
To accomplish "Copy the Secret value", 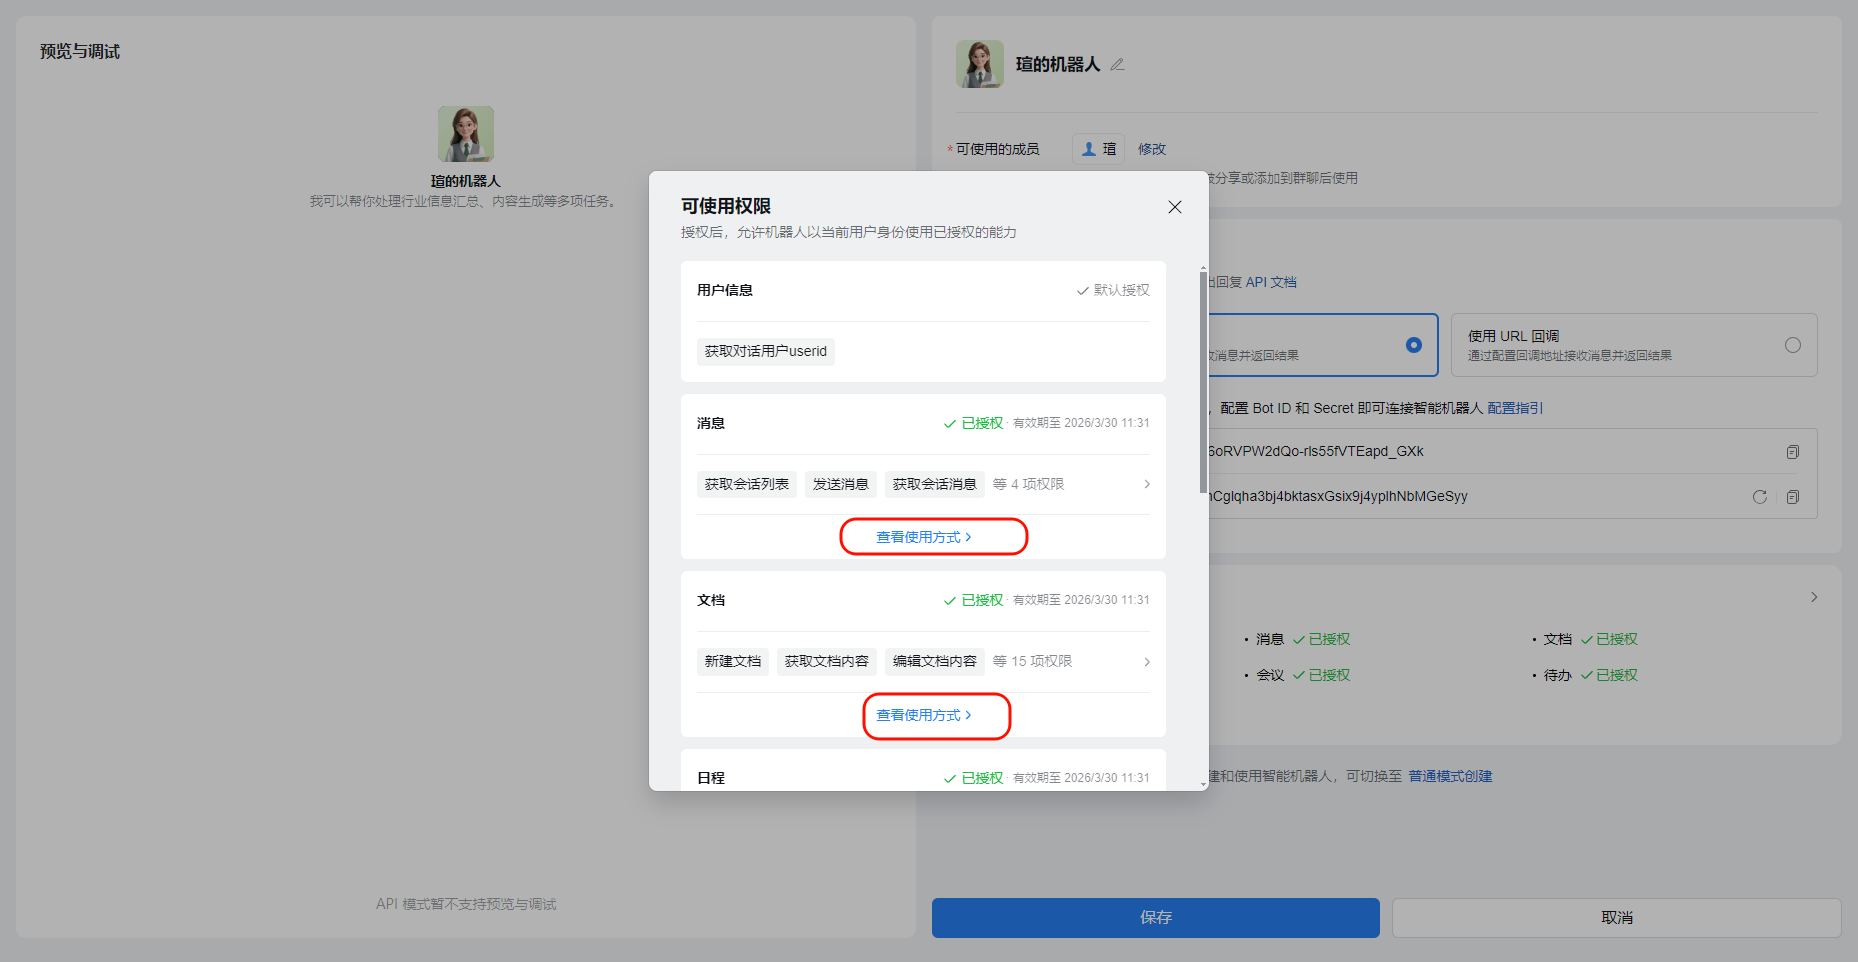I will click(1793, 497).
